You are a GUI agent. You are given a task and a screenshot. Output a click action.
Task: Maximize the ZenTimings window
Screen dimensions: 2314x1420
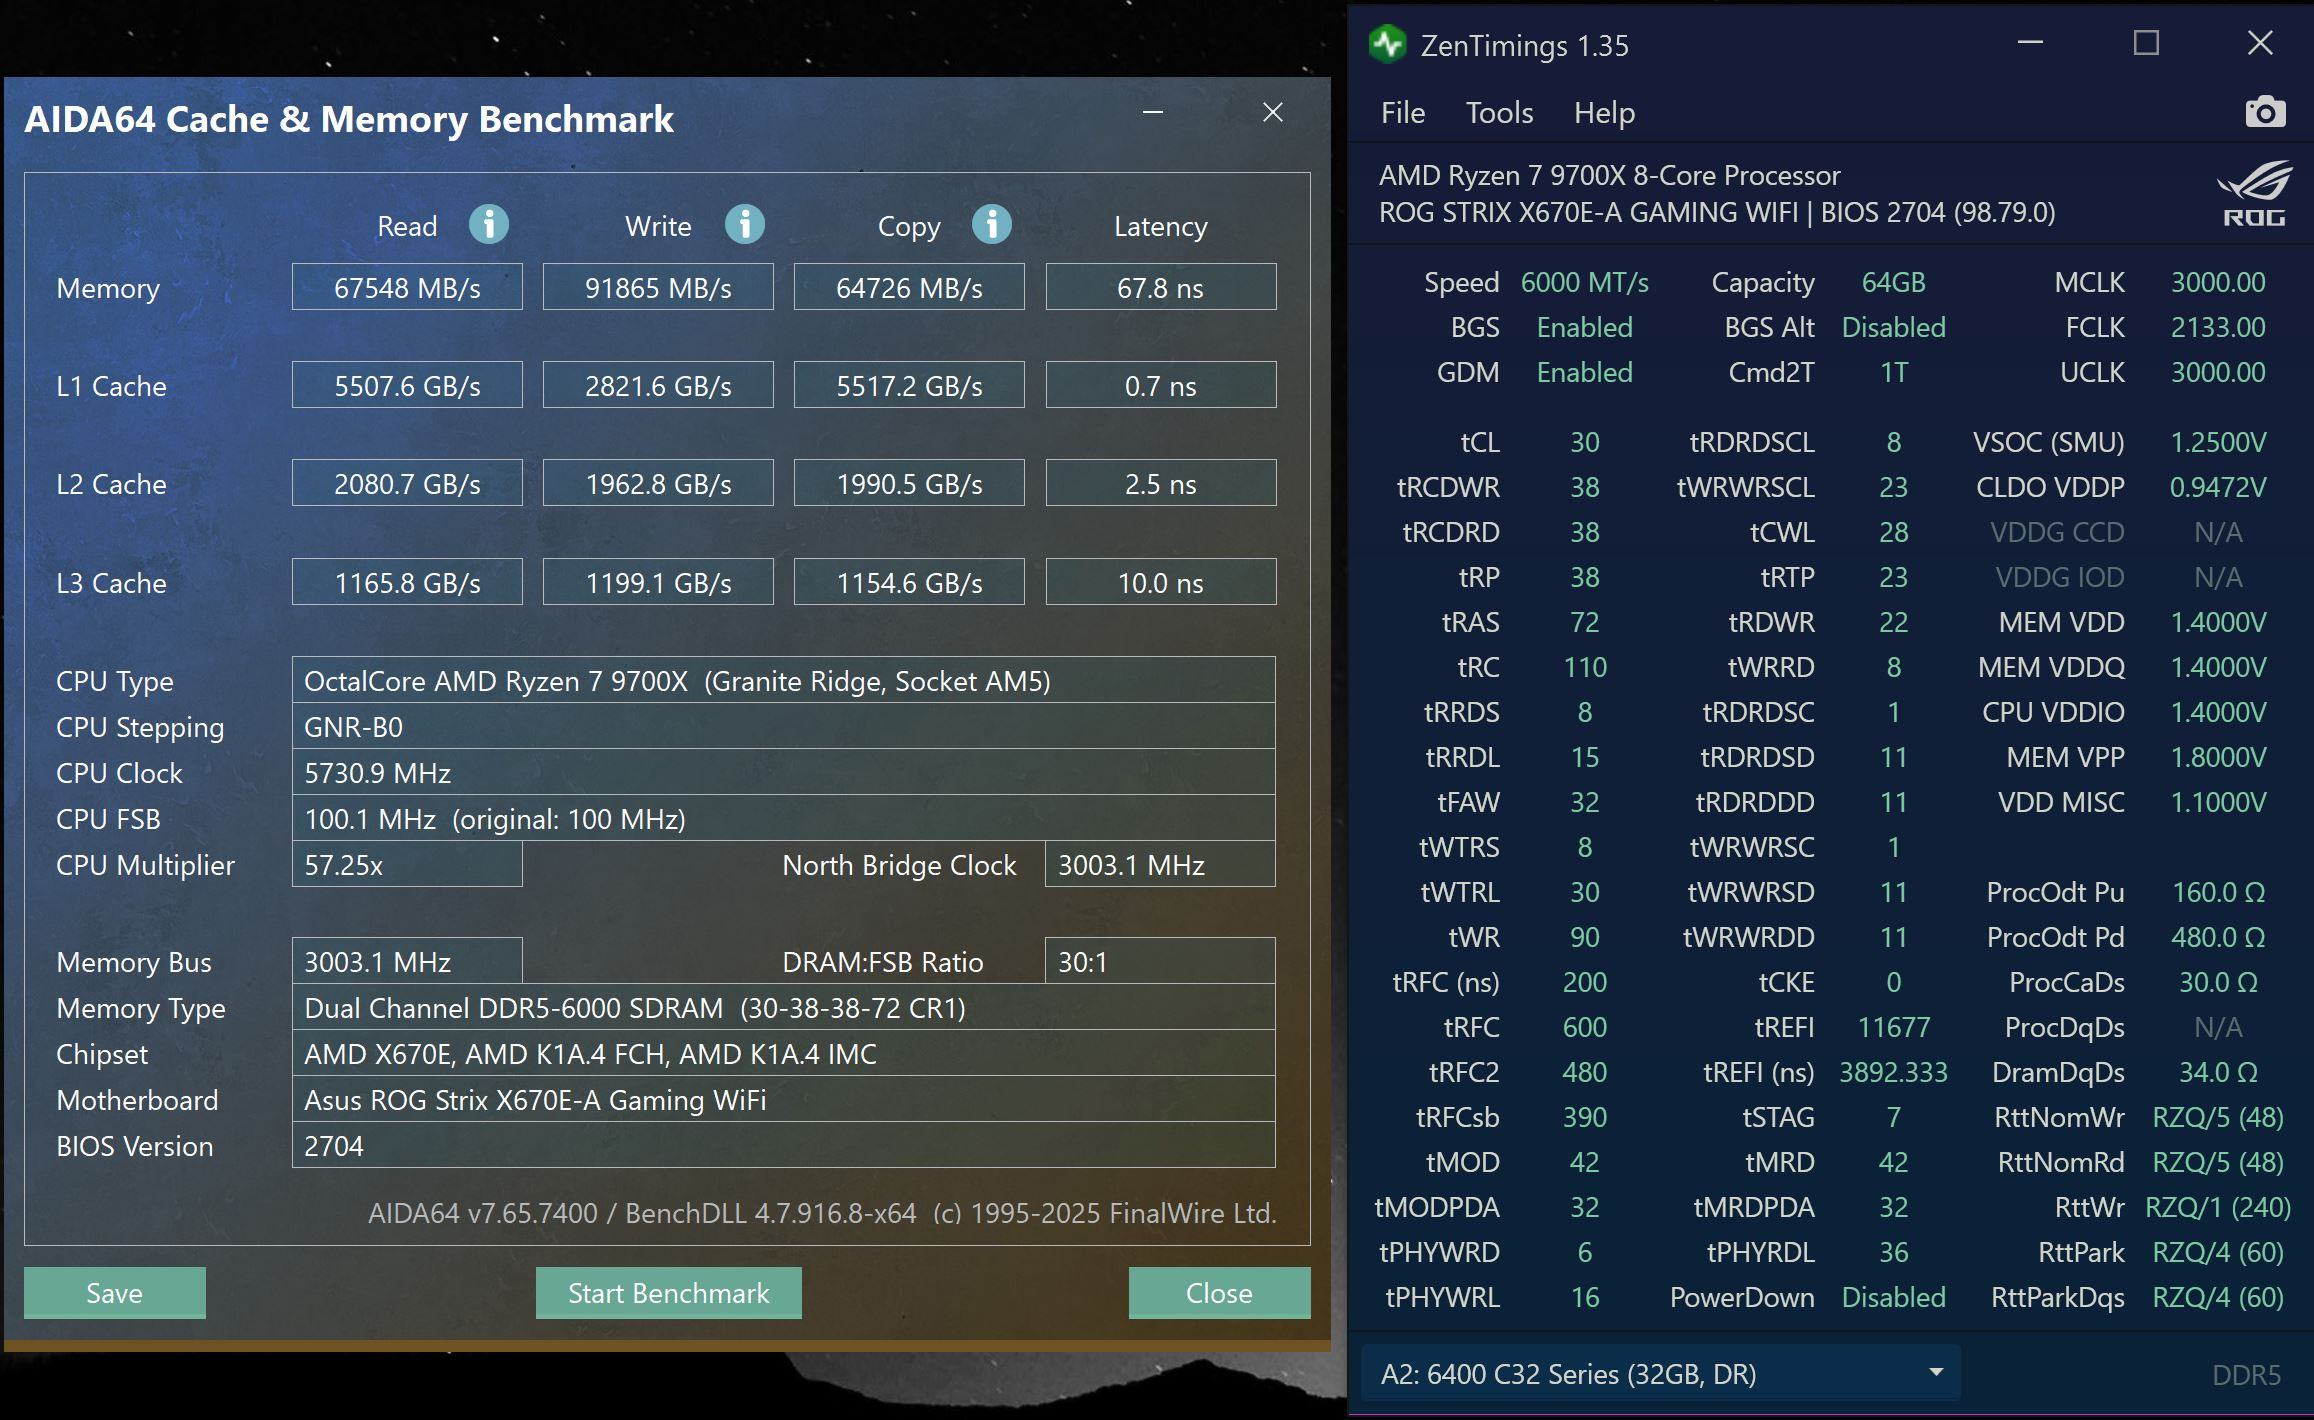pos(2146,43)
